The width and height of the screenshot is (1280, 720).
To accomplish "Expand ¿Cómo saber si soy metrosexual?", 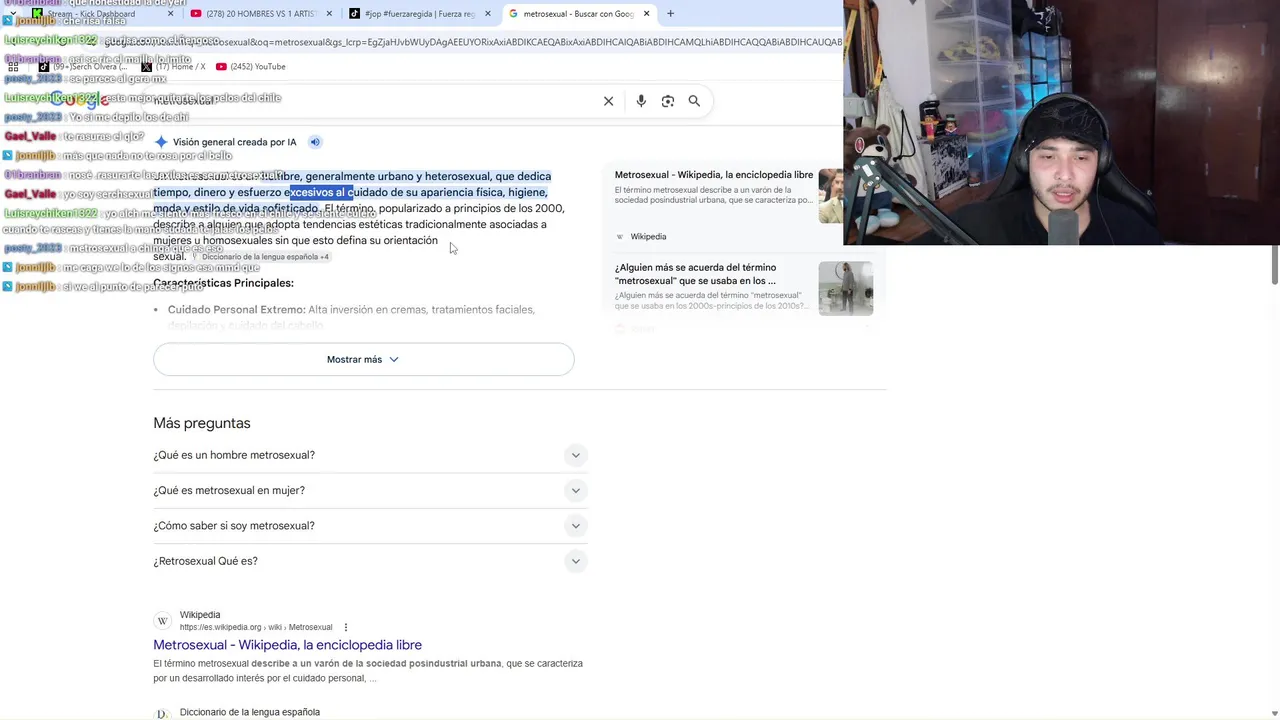I will 370,526.
